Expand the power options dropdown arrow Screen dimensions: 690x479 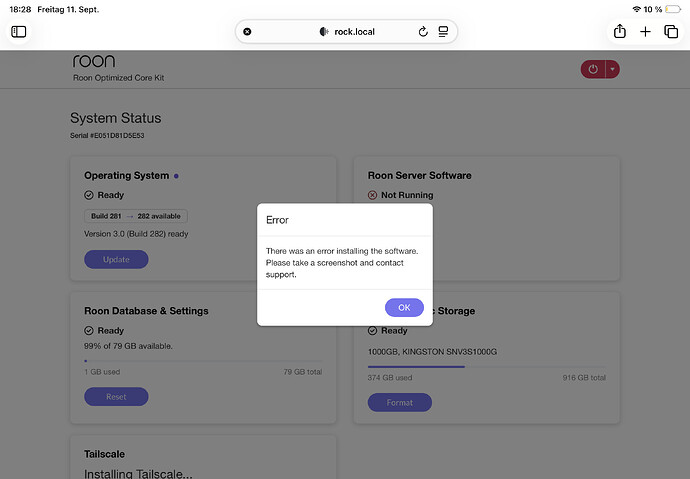tap(613, 69)
